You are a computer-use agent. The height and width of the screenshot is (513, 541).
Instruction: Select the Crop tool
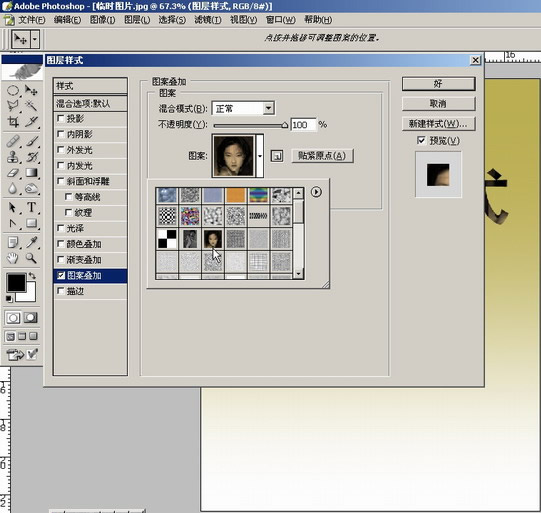(x=13, y=121)
